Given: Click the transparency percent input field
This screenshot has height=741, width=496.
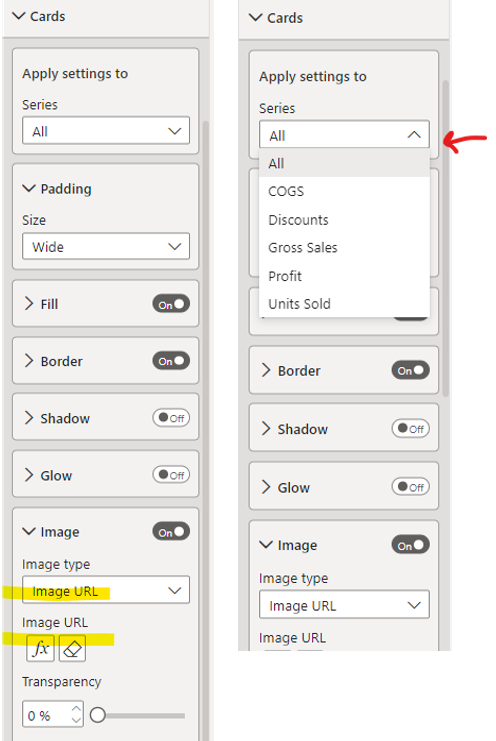Looking at the screenshot, I should pos(47,715).
